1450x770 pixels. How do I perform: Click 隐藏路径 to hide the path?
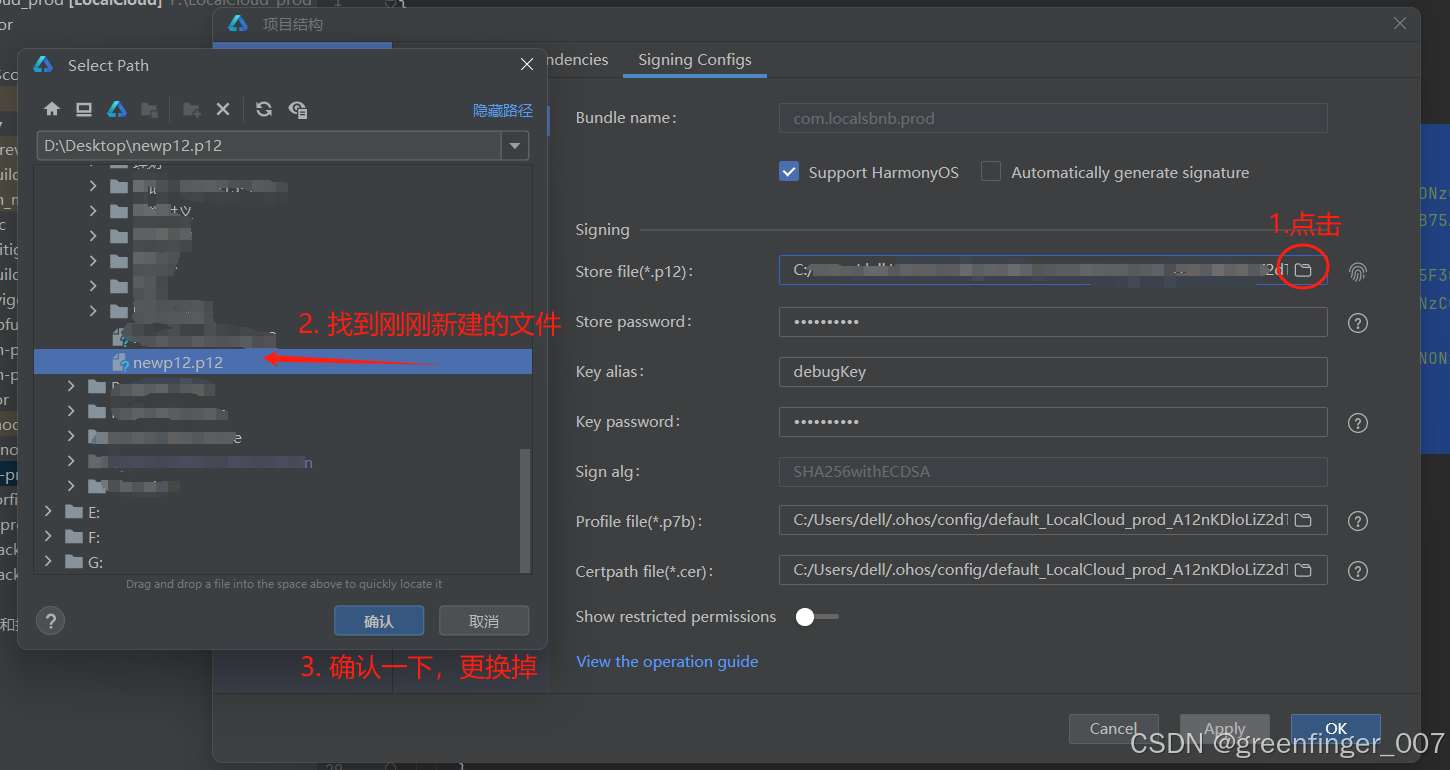(503, 111)
